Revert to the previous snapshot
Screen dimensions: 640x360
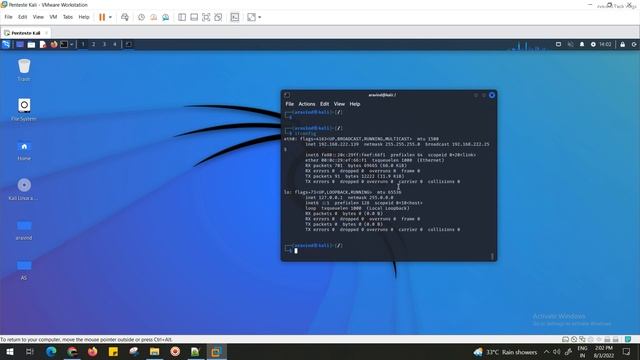pos(153,17)
